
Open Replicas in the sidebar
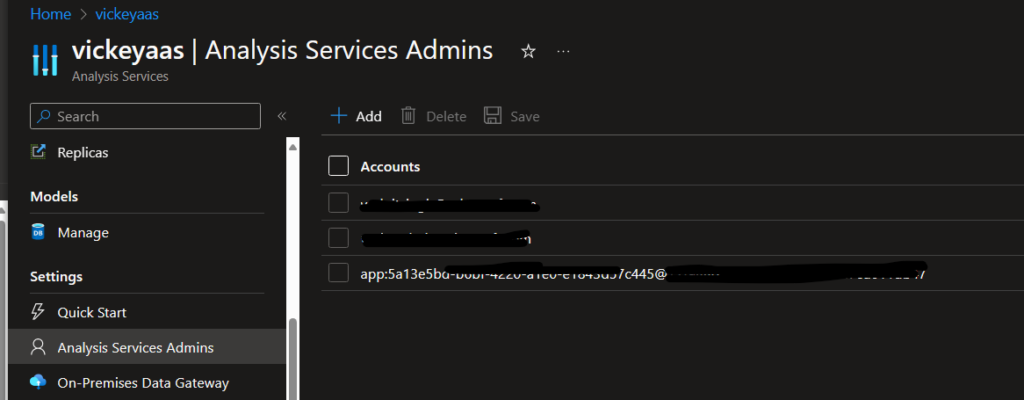(83, 153)
